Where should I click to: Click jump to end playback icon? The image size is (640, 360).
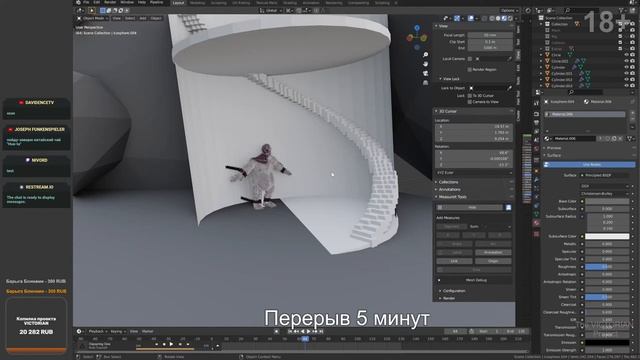point(321,331)
